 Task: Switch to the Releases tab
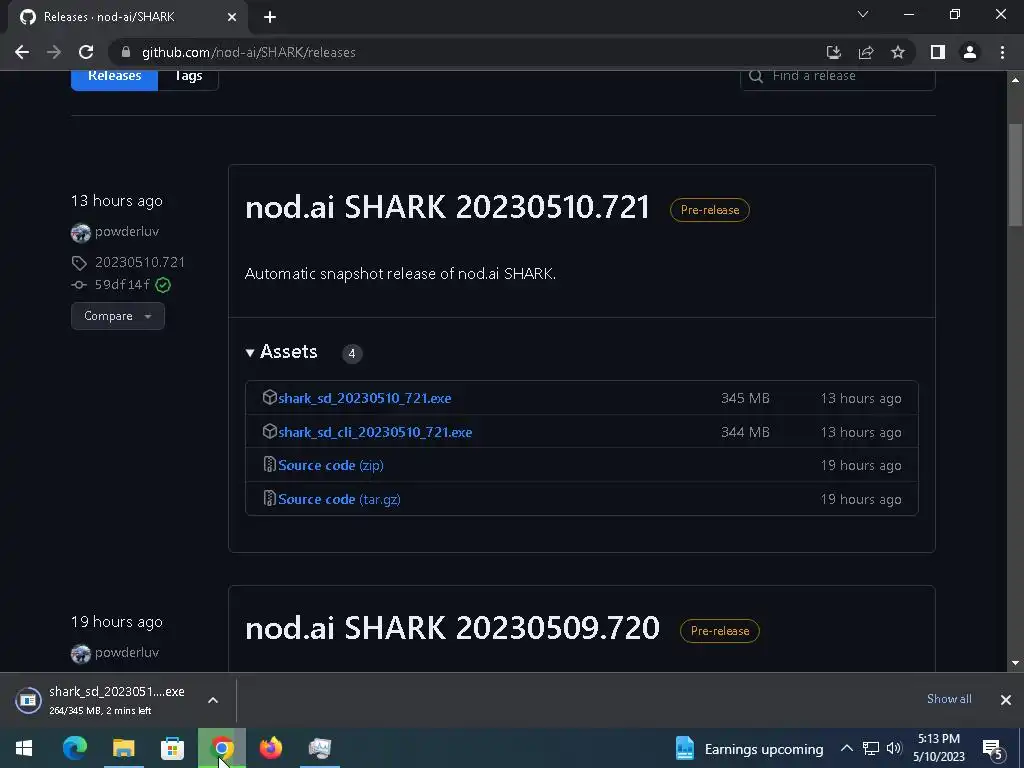pos(114,76)
